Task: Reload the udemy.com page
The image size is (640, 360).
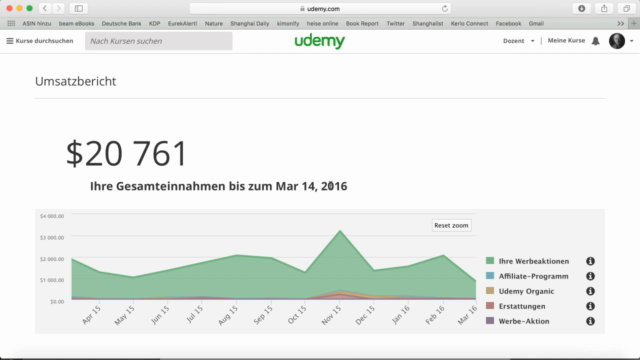Action: [x=445, y=9]
